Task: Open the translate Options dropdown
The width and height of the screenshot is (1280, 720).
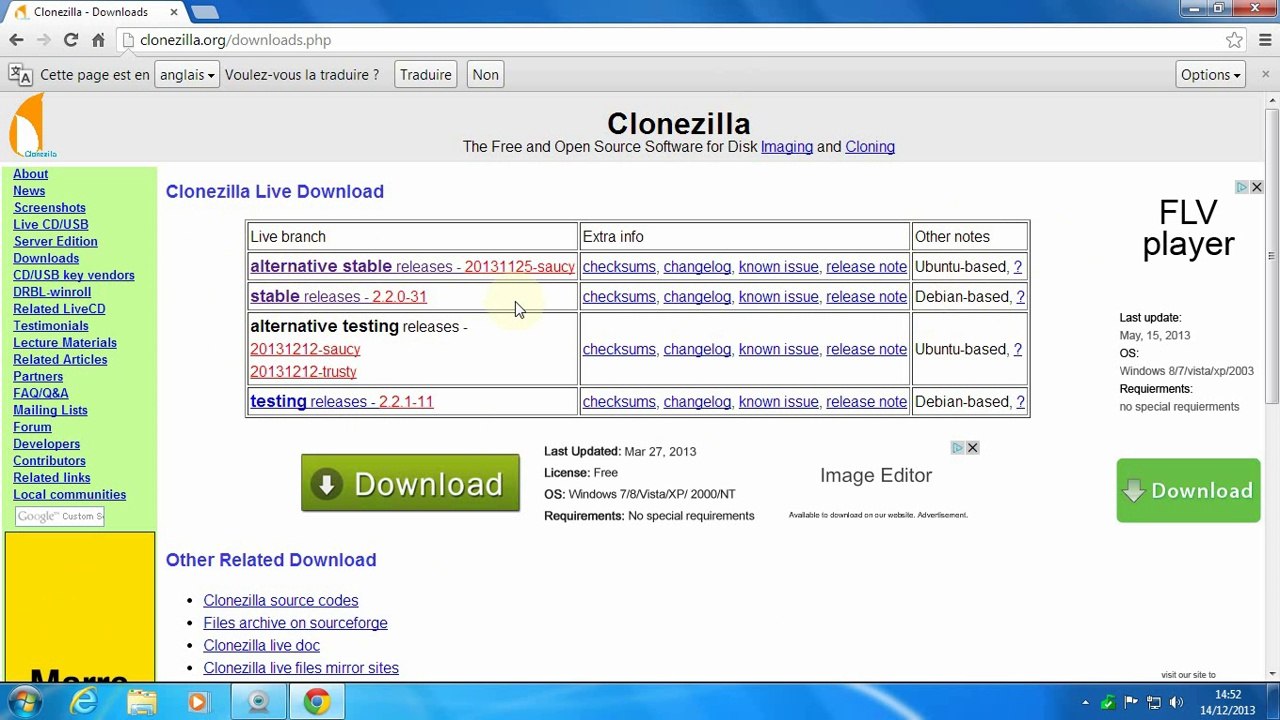Action: pos(1210,75)
